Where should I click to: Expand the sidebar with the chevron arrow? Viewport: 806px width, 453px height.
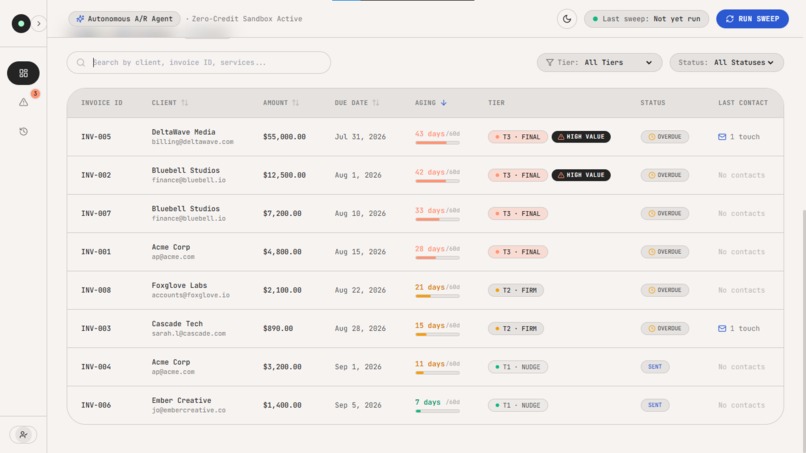click(x=39, y=24)
